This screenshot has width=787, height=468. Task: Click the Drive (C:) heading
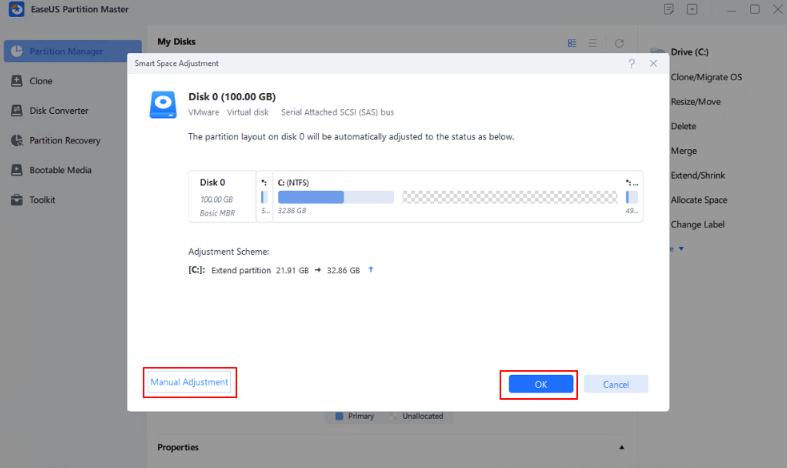(x=690, y=52)
